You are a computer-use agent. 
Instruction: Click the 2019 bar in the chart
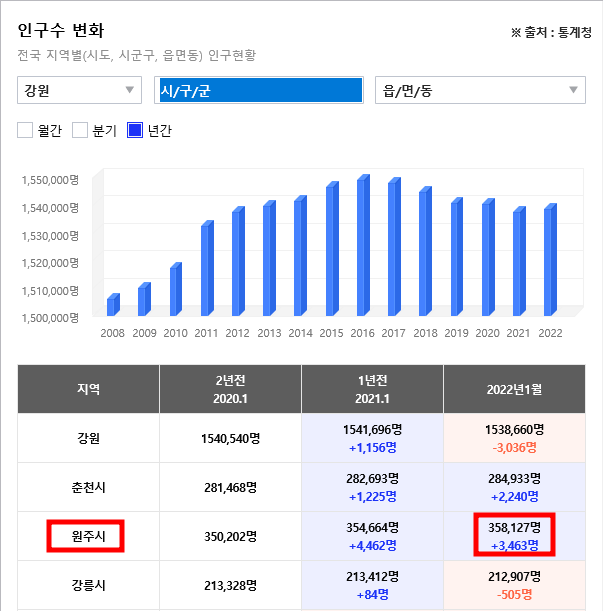(456, 256)
